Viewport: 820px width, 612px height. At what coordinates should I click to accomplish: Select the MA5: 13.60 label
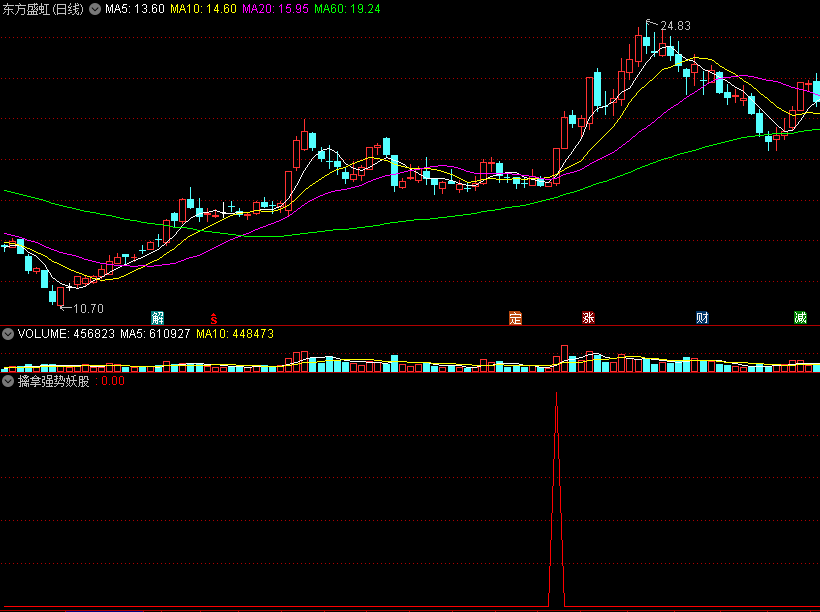coord(134,9)
